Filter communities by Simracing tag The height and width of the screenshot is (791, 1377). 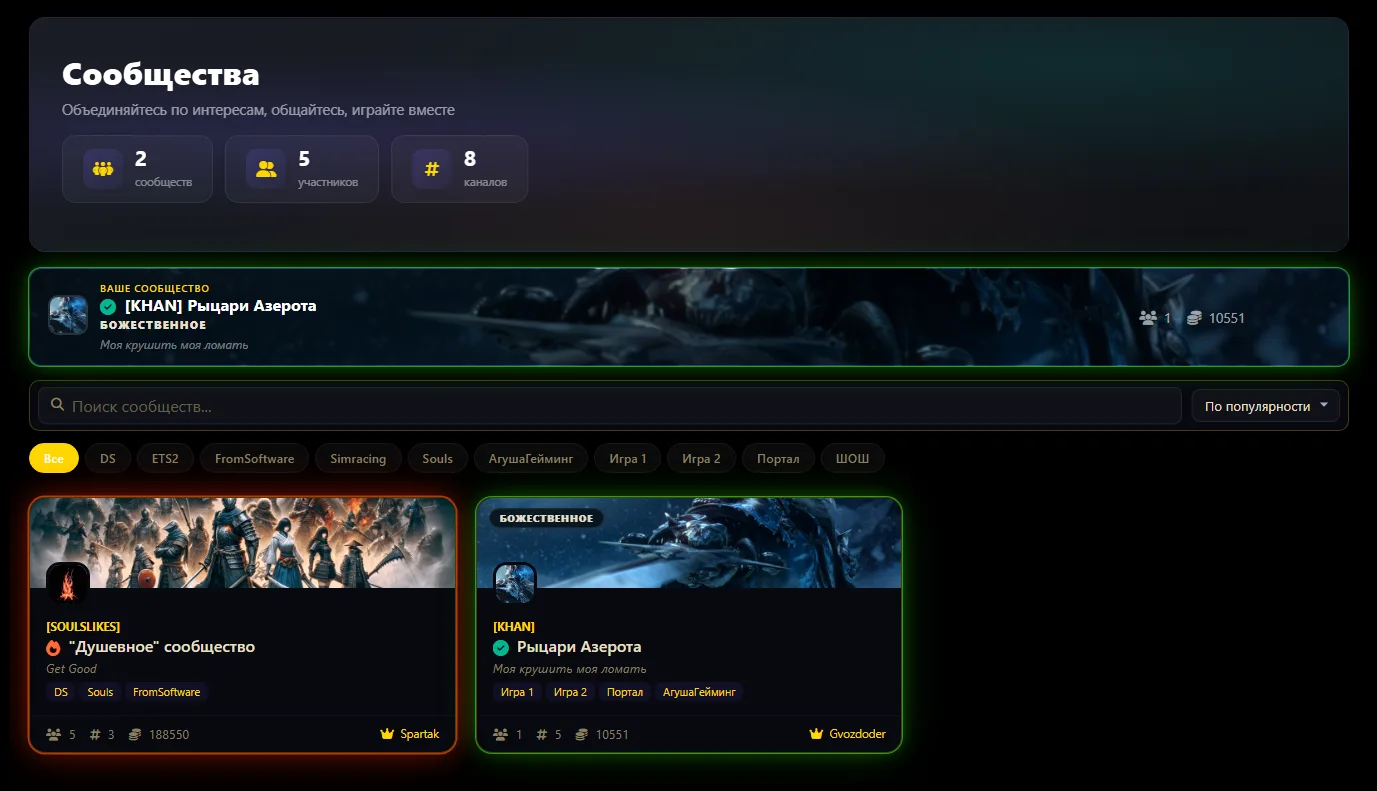pyautogui.click(x=358, y=459)
